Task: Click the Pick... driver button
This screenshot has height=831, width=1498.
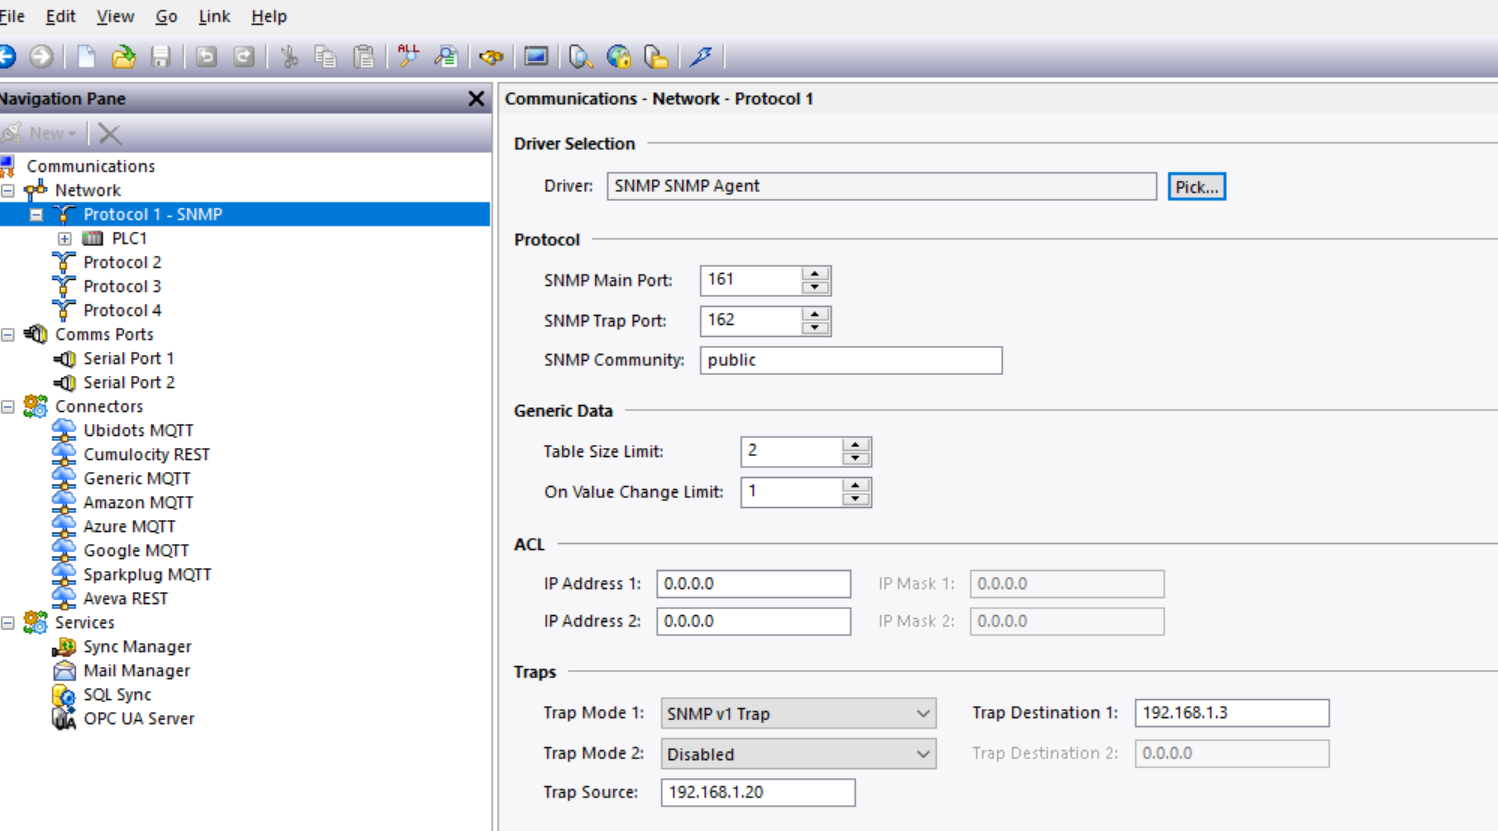Action: tap(1196, 187)
